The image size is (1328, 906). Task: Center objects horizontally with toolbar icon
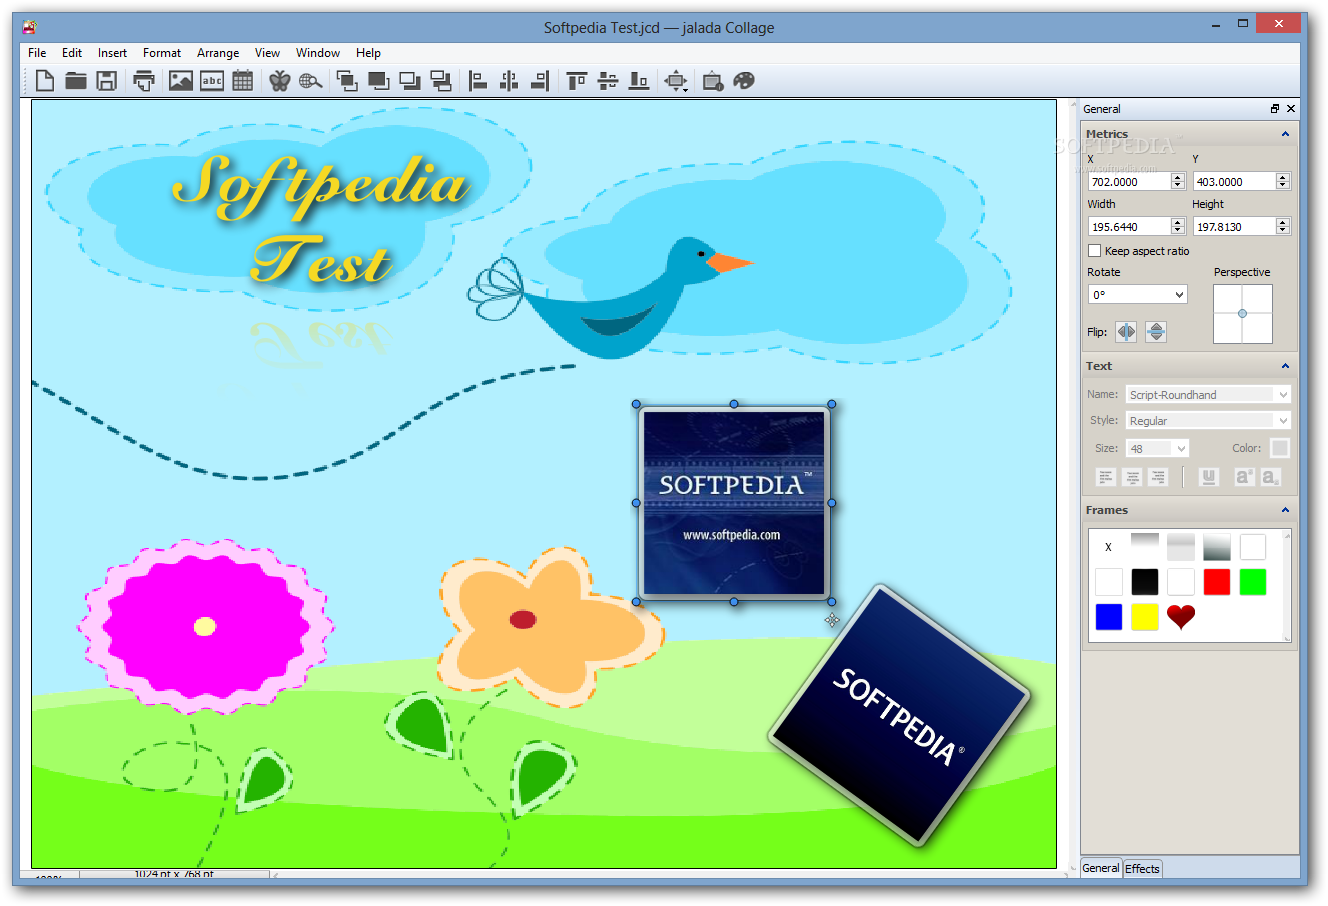(x=509, y=81)
